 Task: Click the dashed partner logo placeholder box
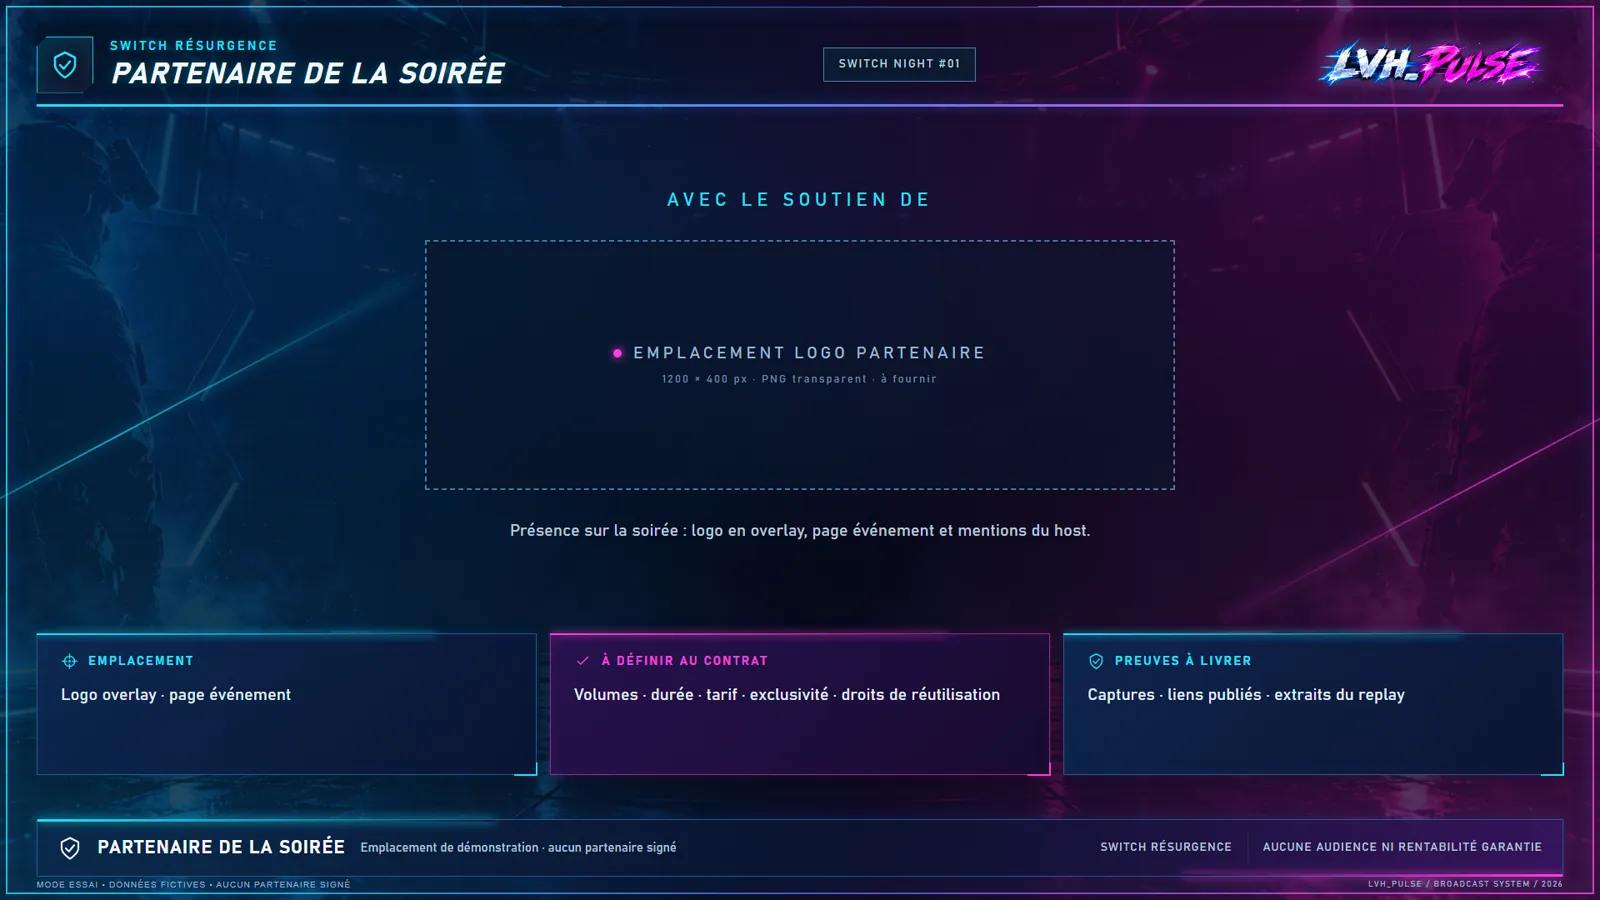point(800,365)
